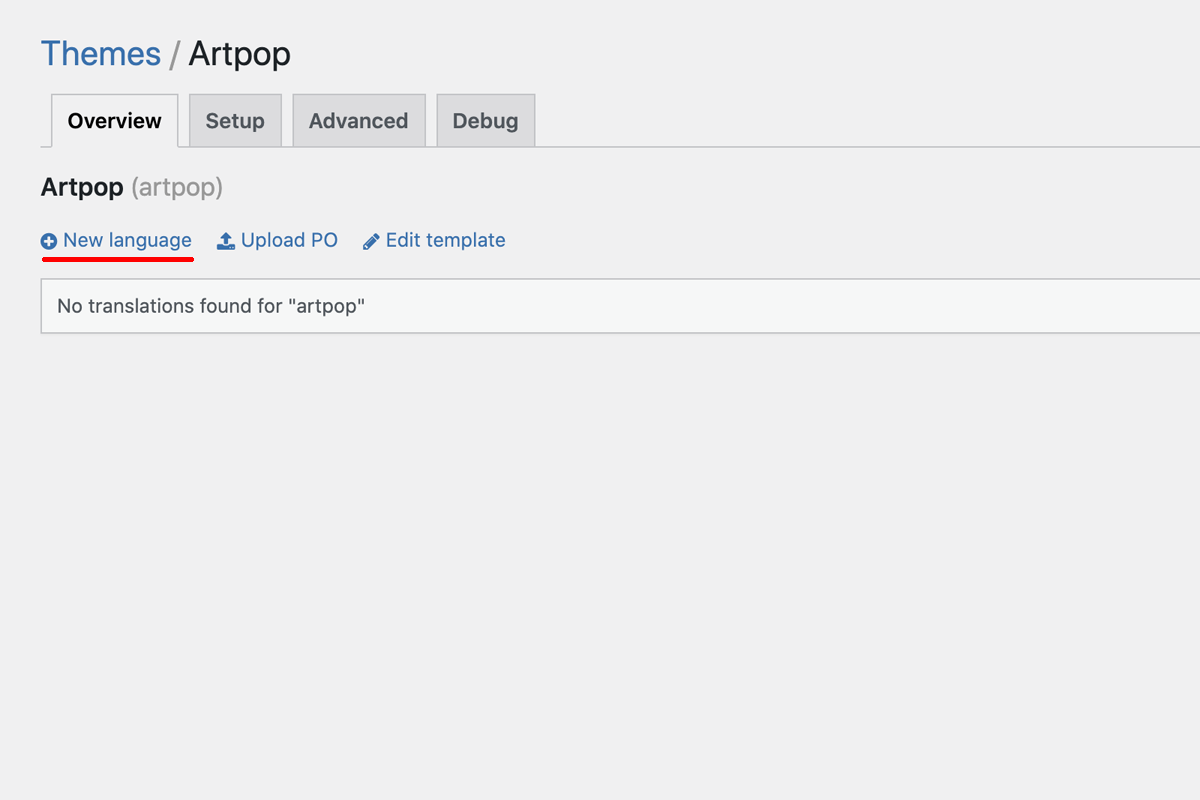Open the Advanced tab
The width and height of the screenshot is (1200, 800).
(x=358, y=121)
